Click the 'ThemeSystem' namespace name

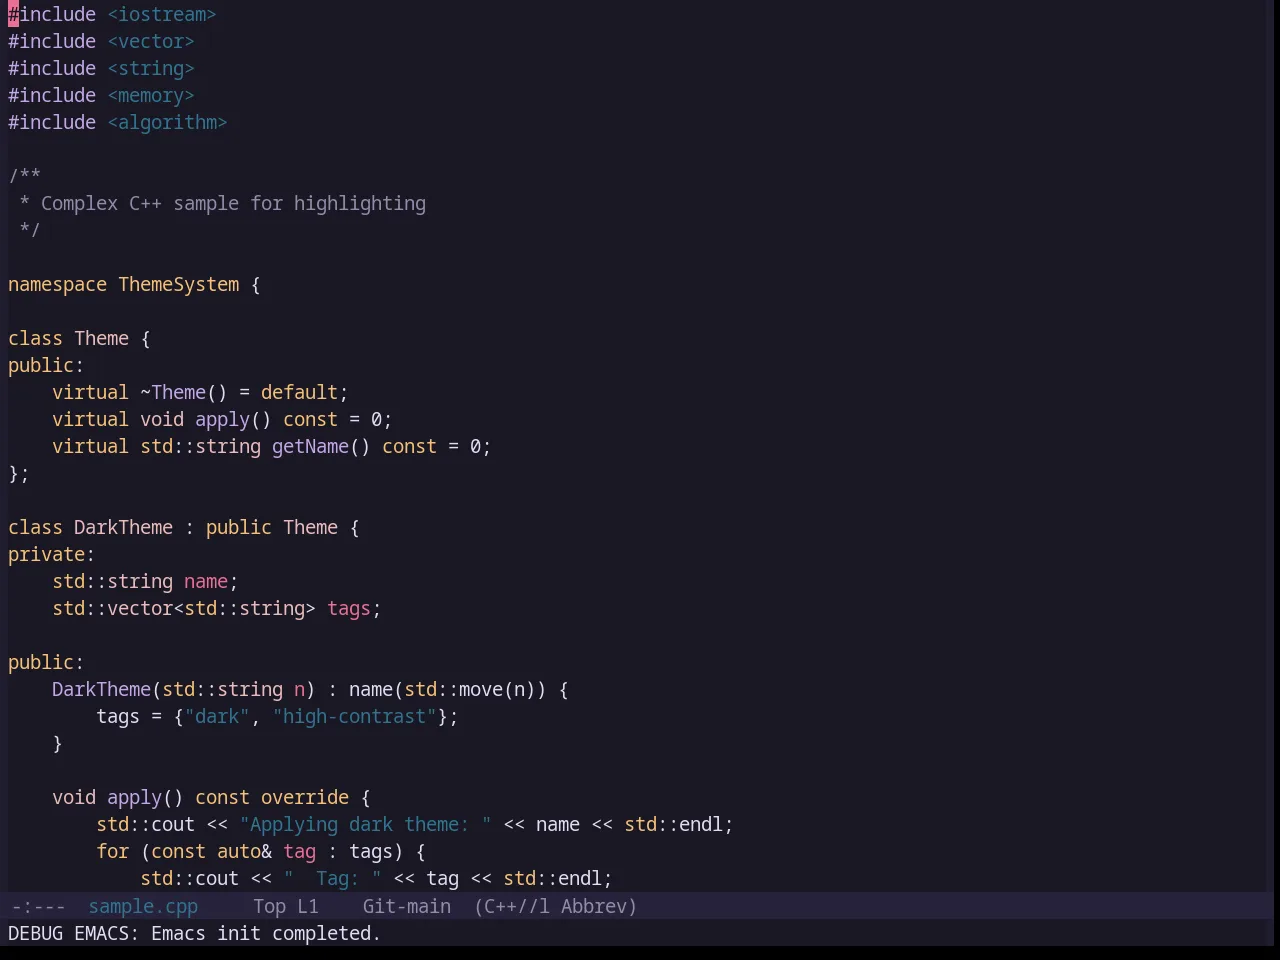(179, 284)
